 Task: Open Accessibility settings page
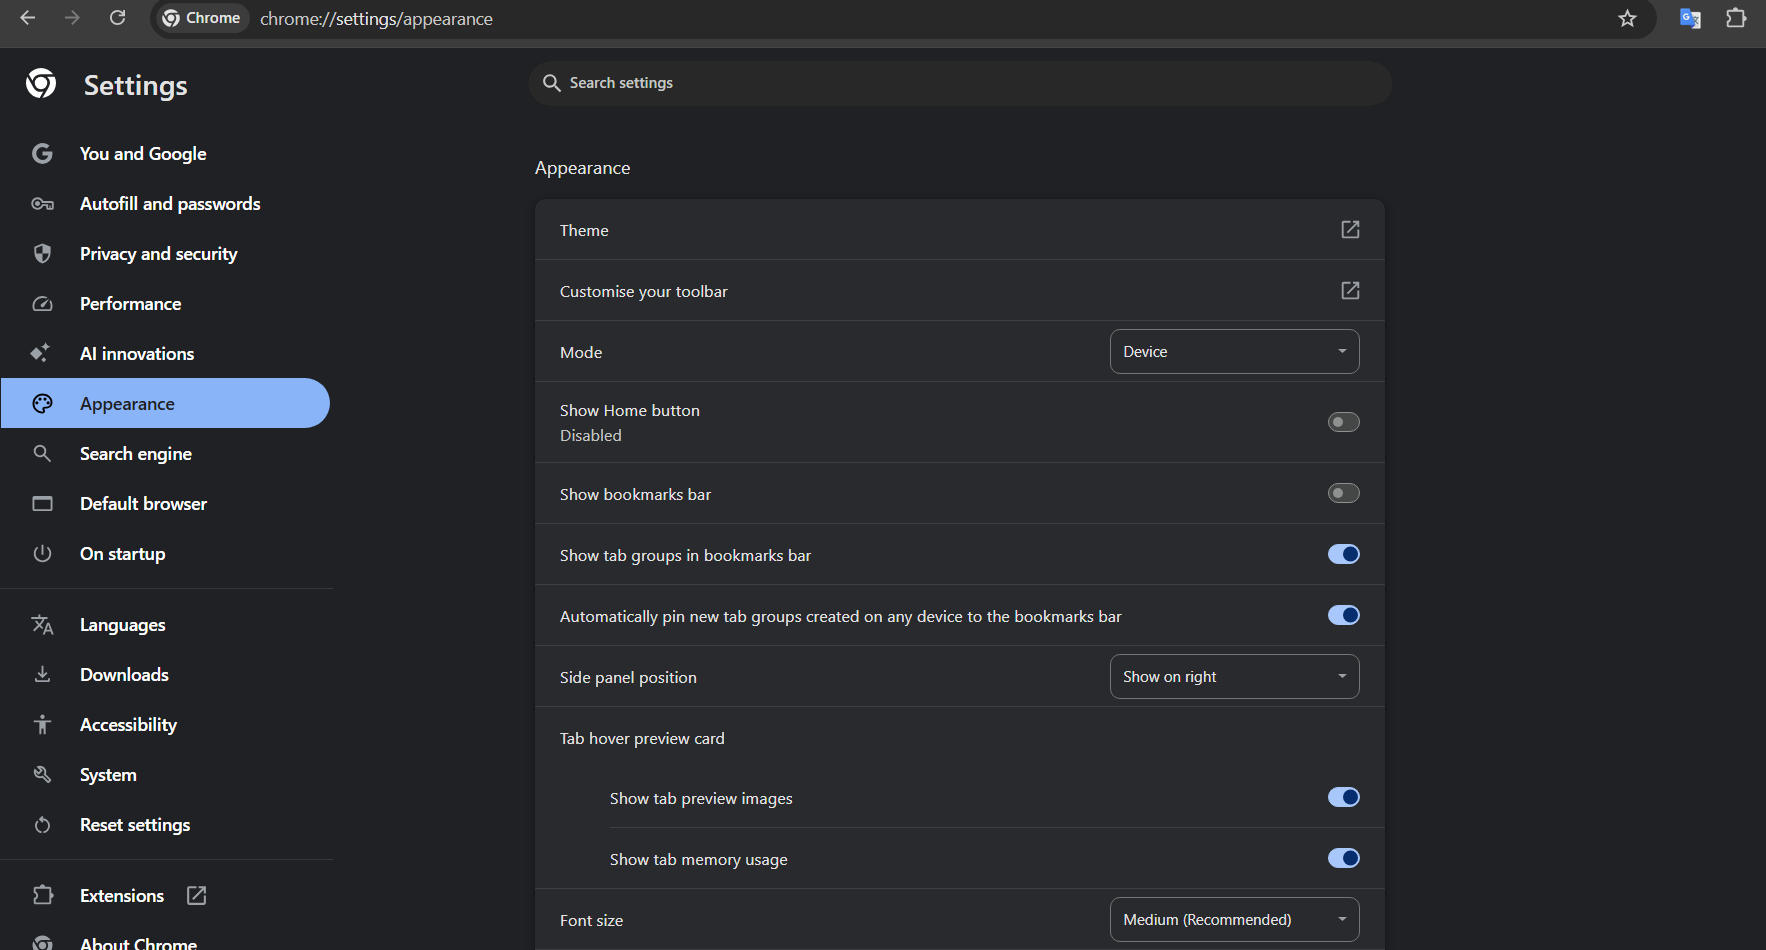point(129,725)
